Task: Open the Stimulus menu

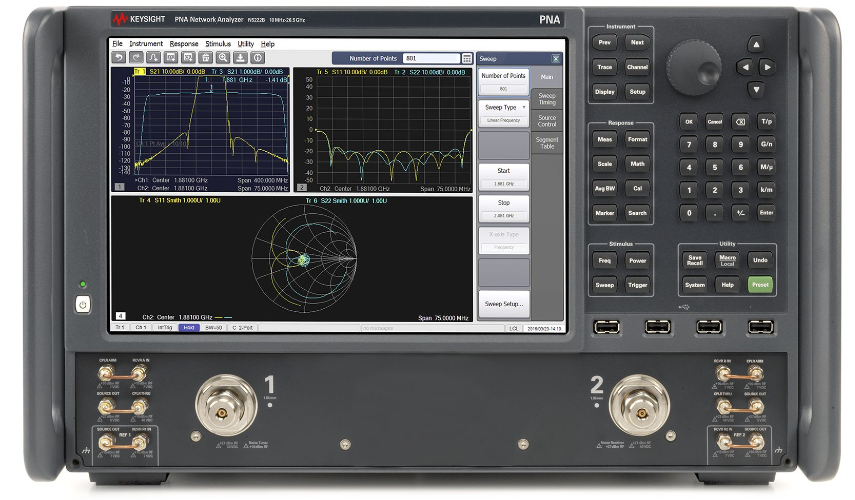Action: click(218, 44)
